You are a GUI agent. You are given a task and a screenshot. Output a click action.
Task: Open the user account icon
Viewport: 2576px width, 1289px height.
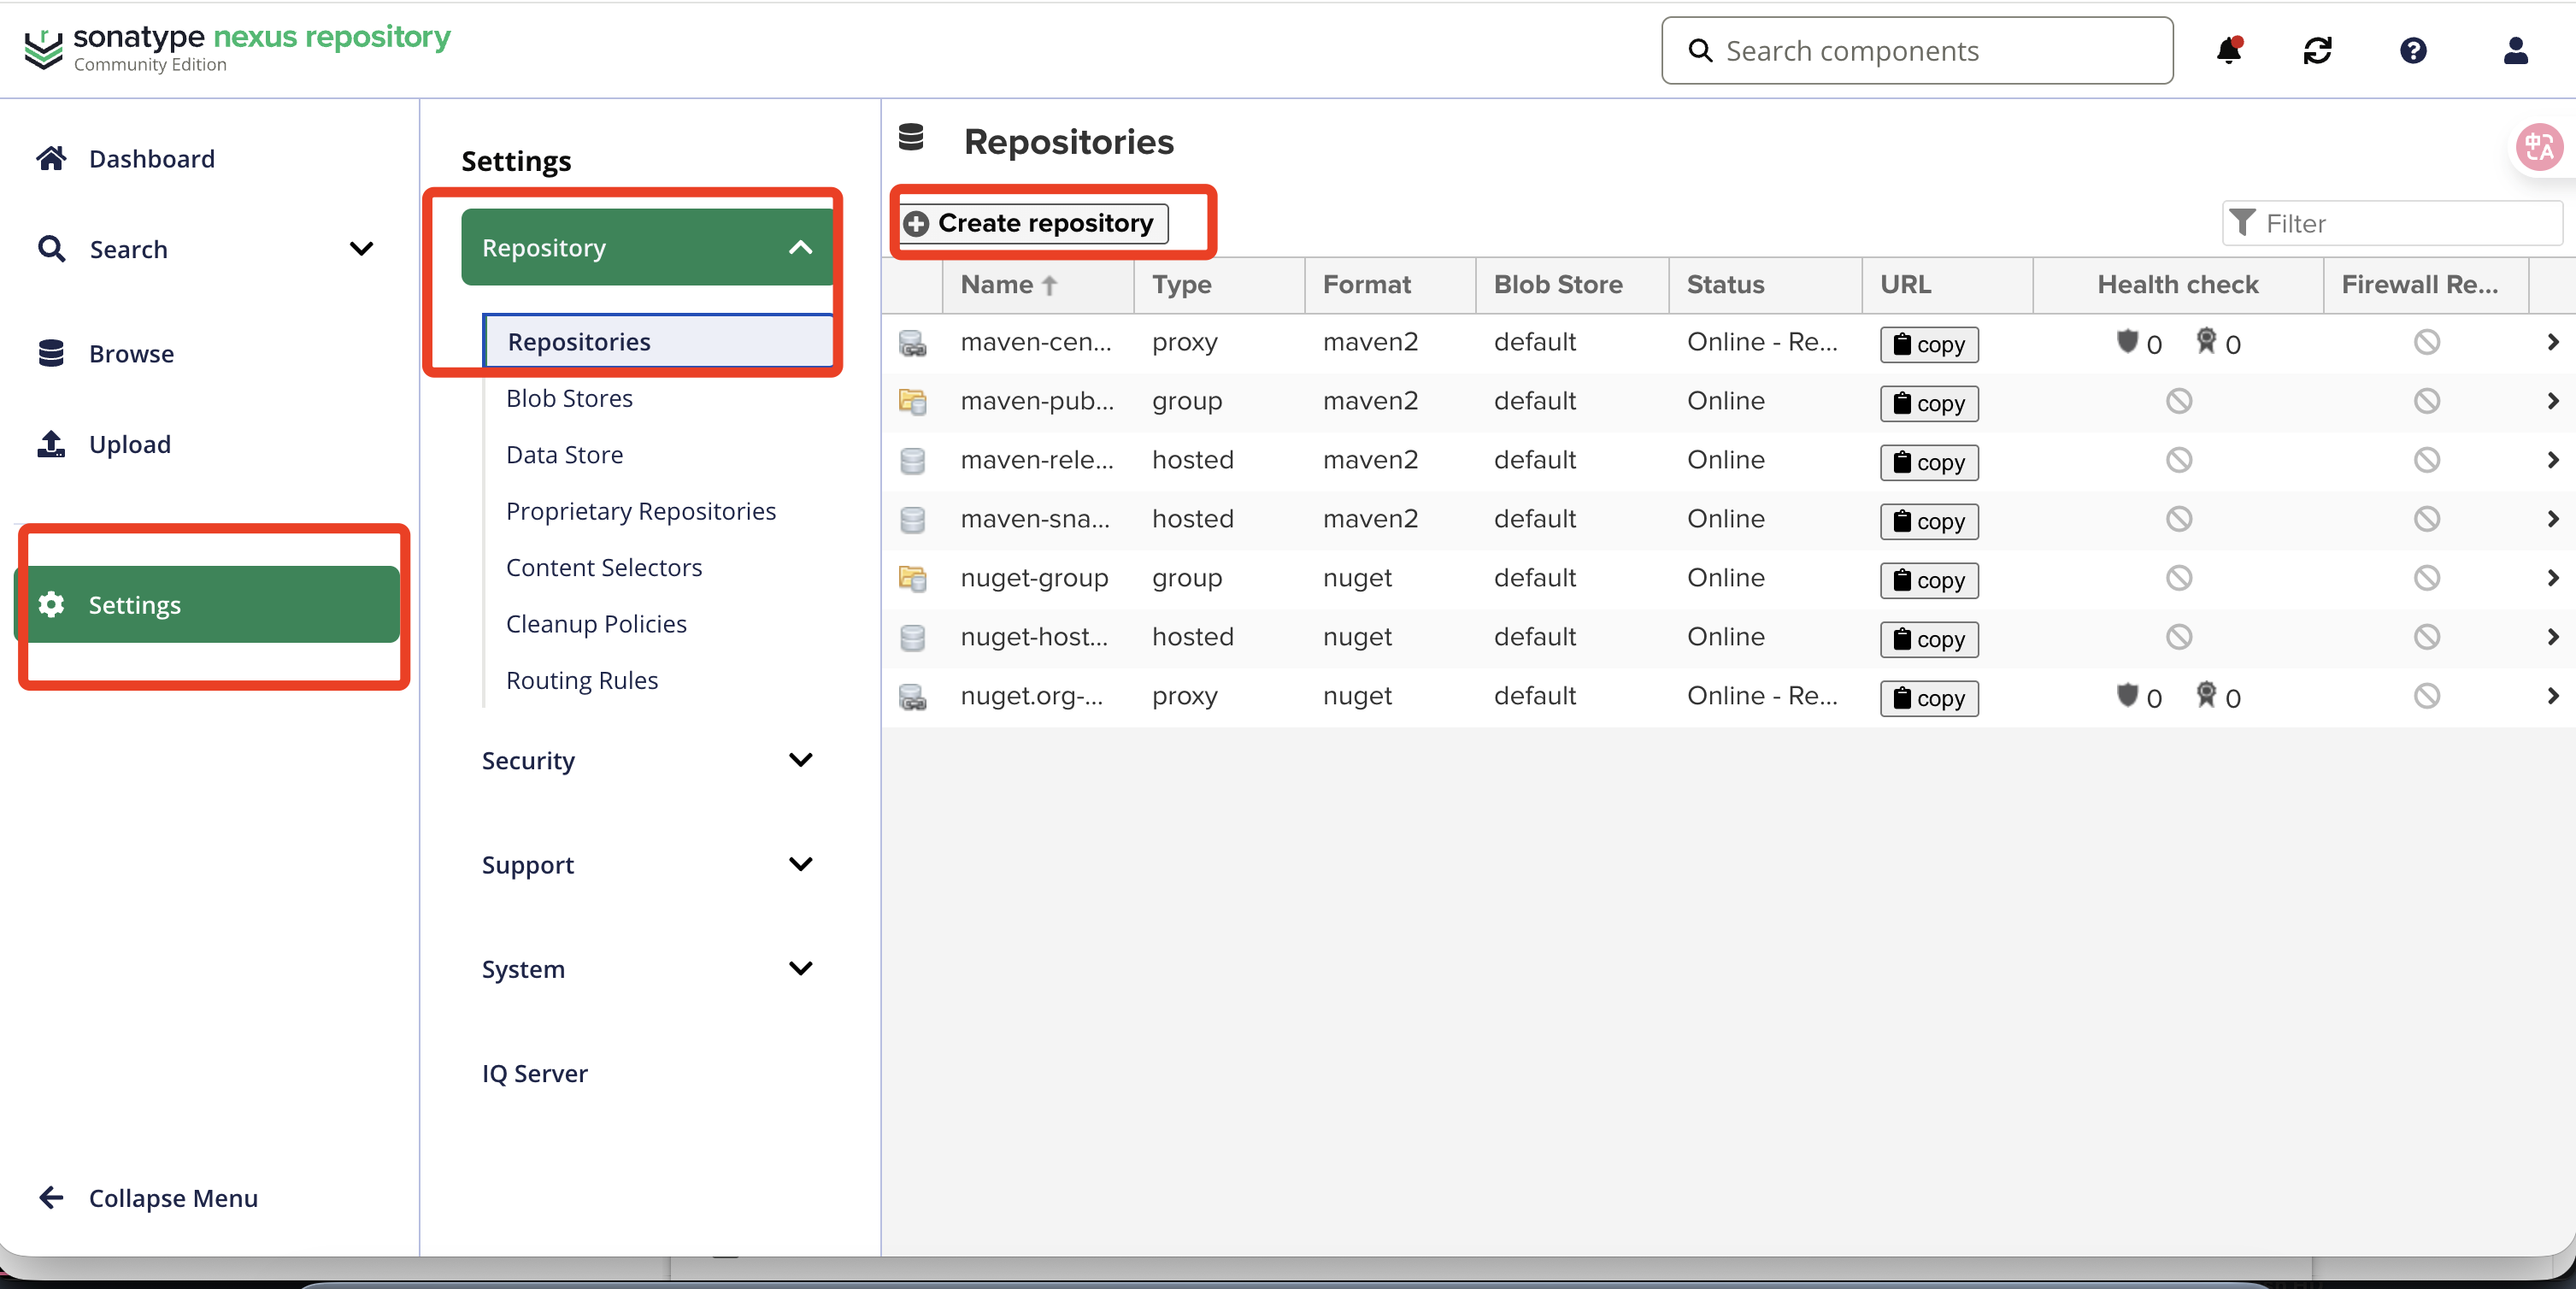coord(2515,50)
